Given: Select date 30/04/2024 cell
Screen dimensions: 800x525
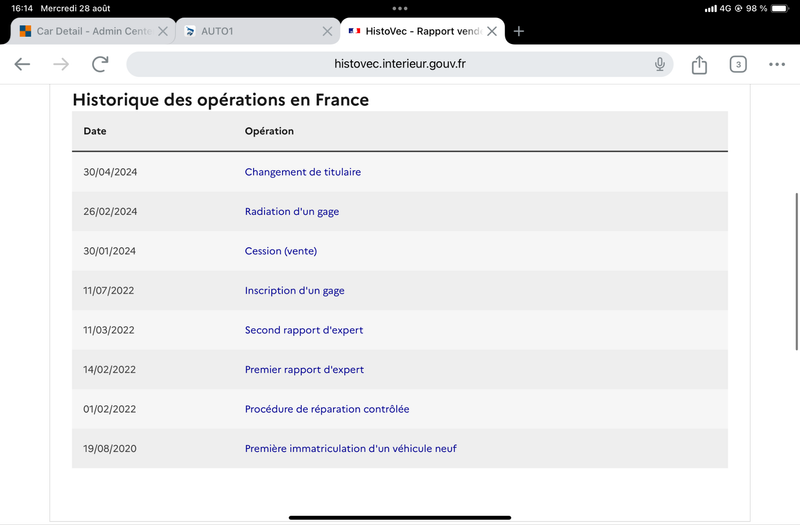Looking at the screenshot, I should (x=110, y=172).
